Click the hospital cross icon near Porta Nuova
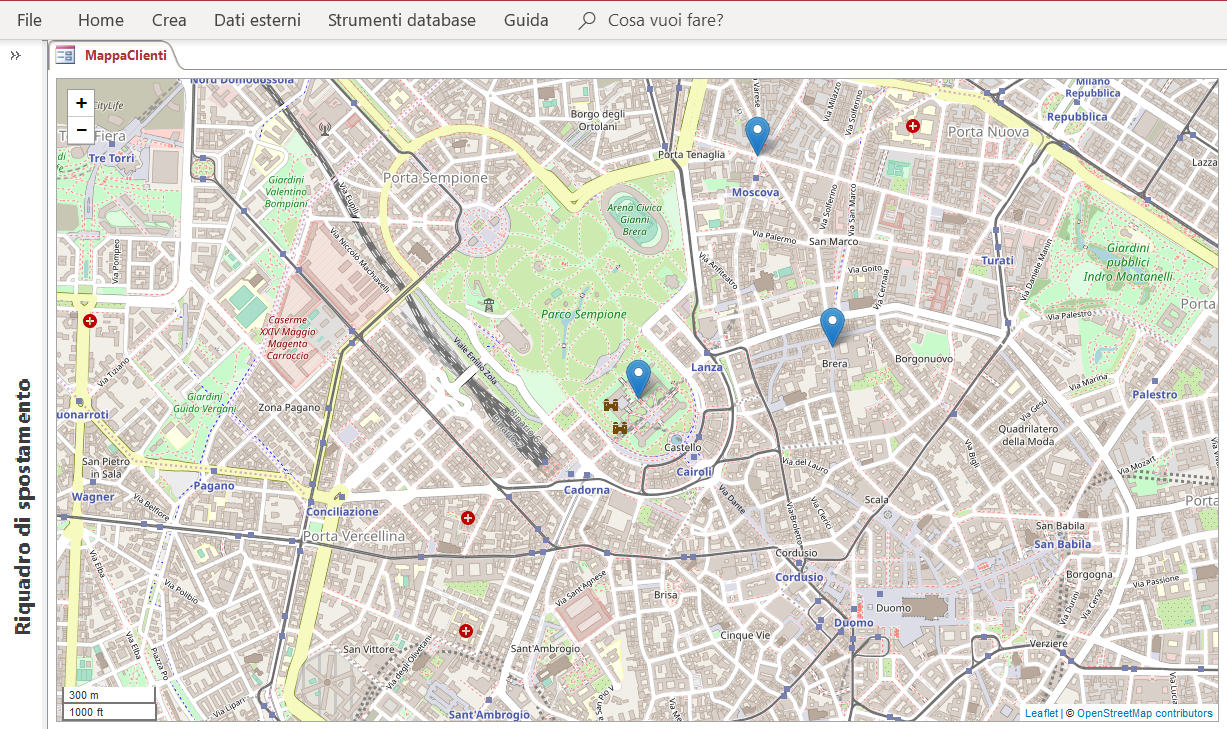 [x=913, y=126]
